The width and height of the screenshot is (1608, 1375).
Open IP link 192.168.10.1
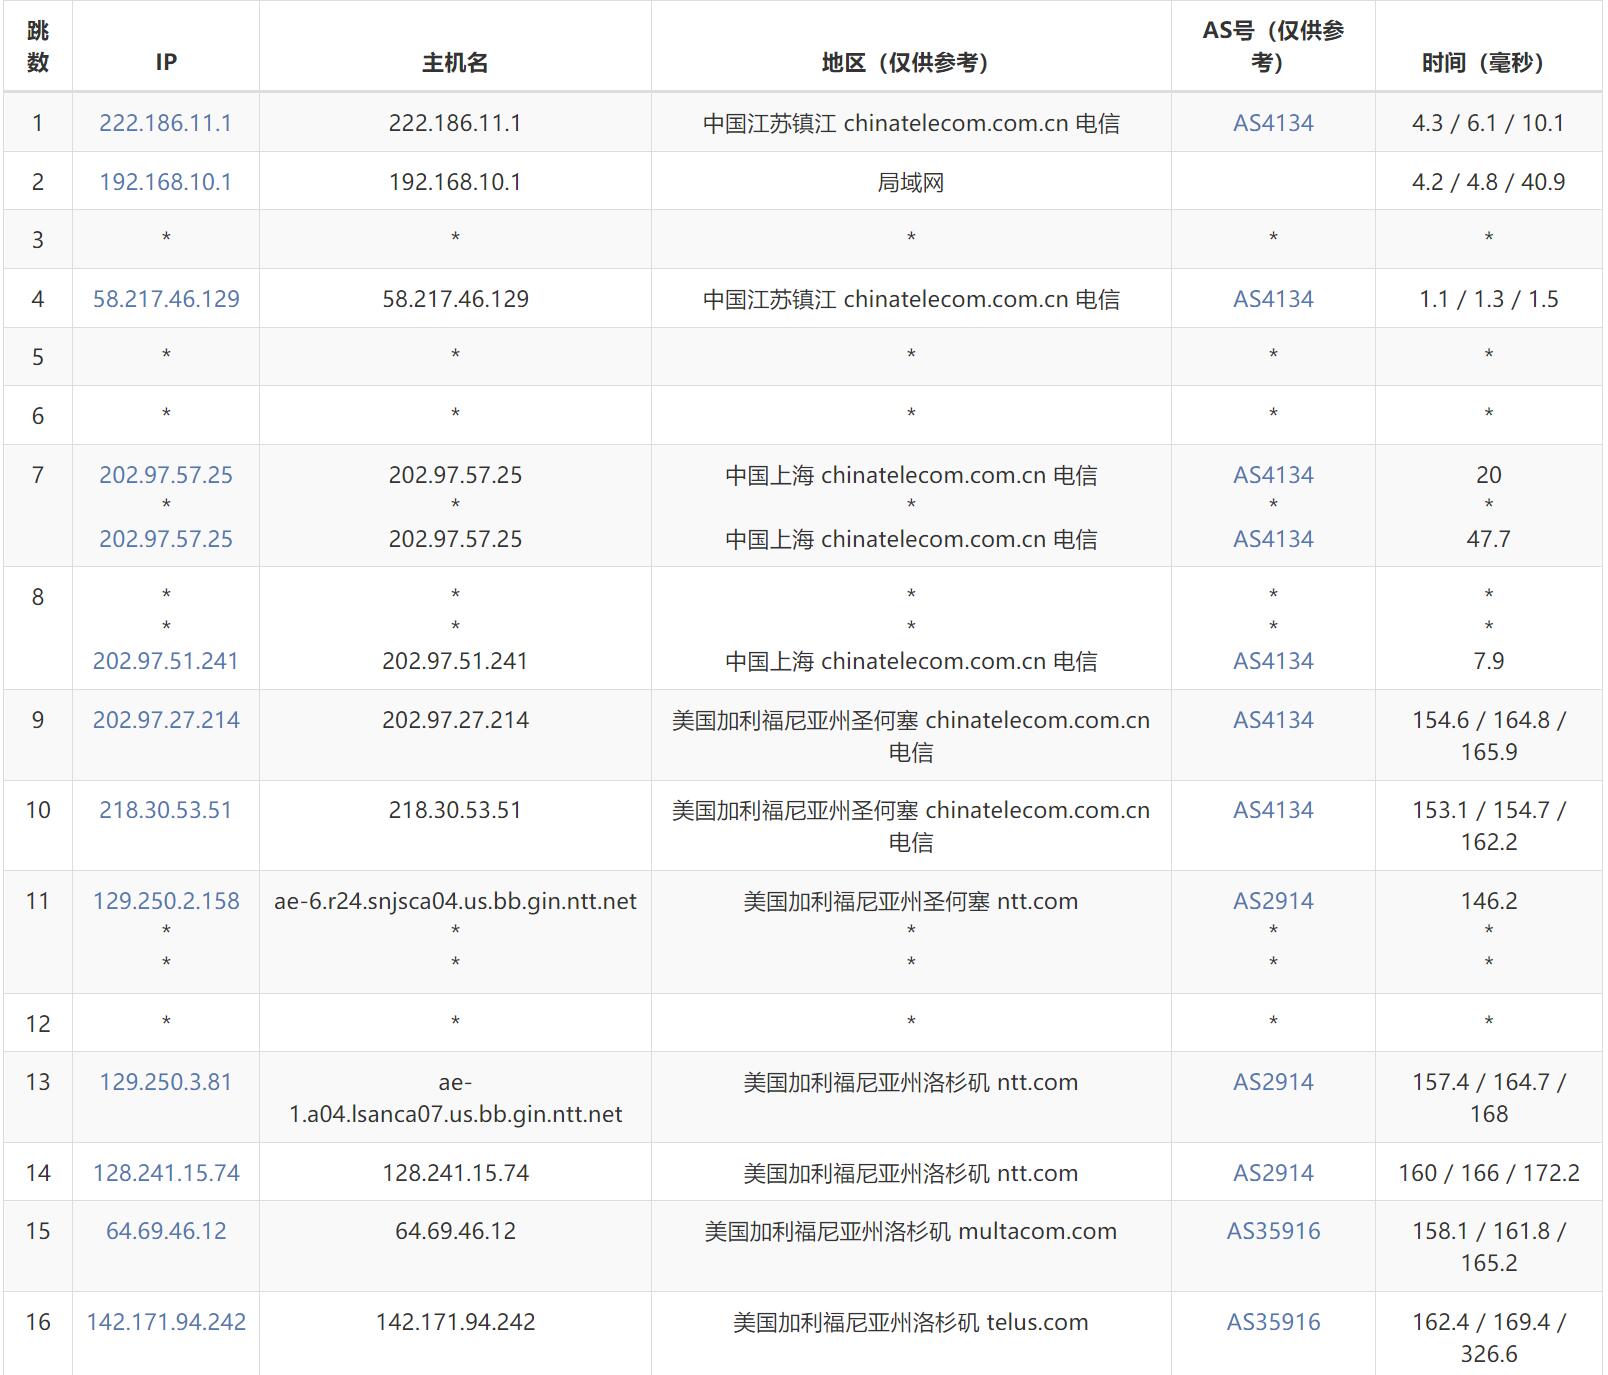click(x=166, y=182)
